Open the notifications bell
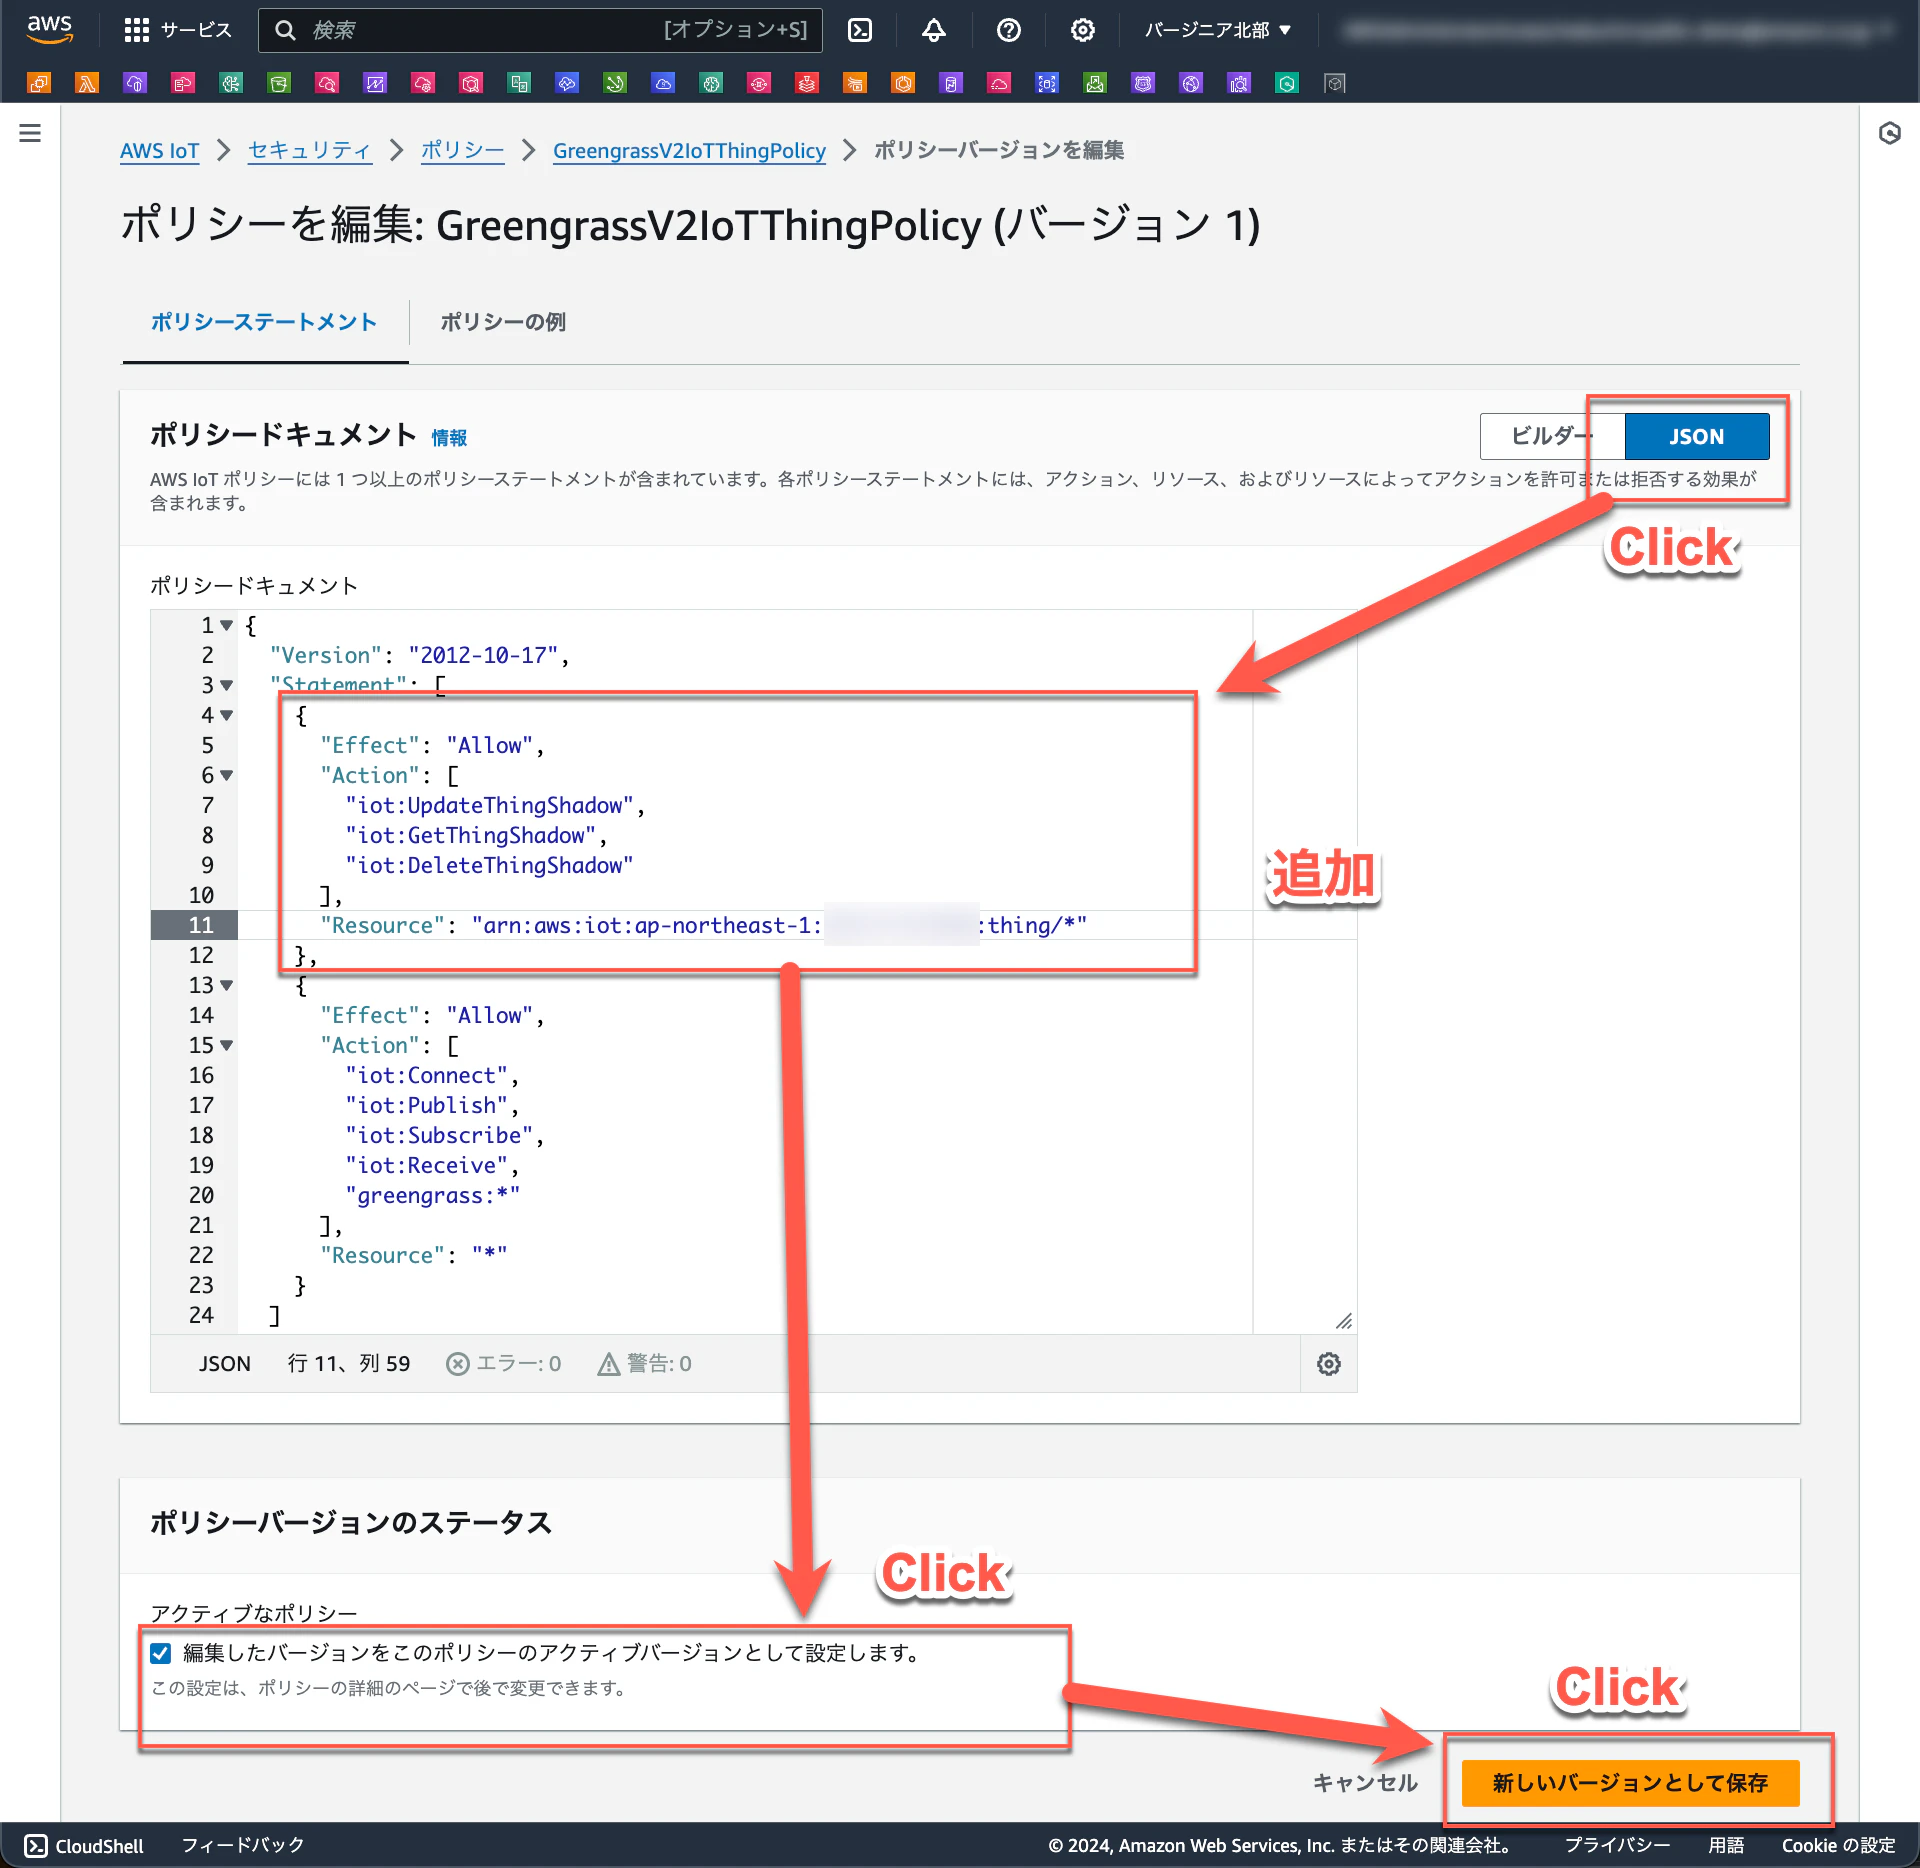 coord(934,30)
